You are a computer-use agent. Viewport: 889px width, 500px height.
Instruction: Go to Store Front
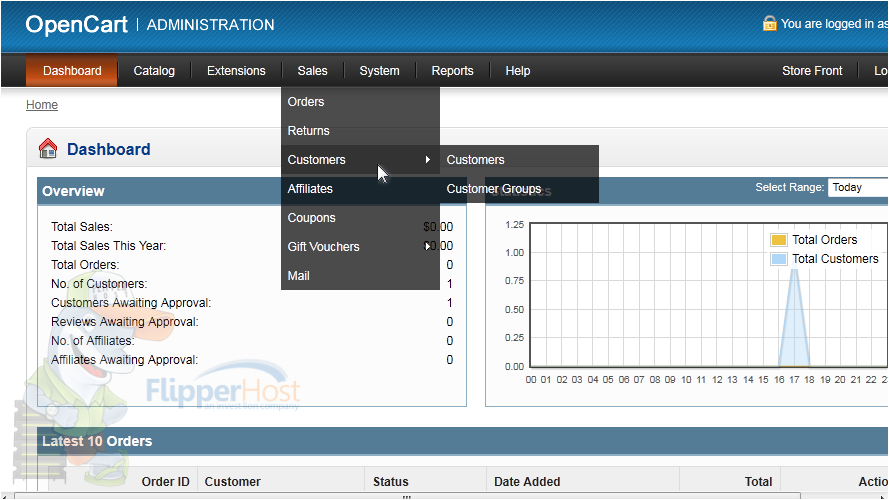(812, 71)
